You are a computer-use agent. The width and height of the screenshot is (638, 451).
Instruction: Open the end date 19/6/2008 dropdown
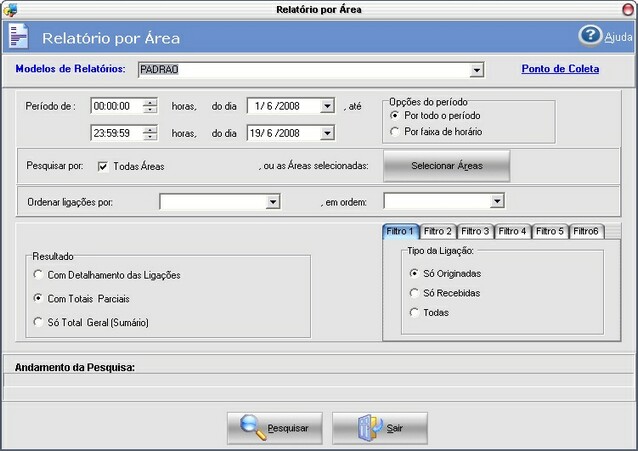pos(327,133)
